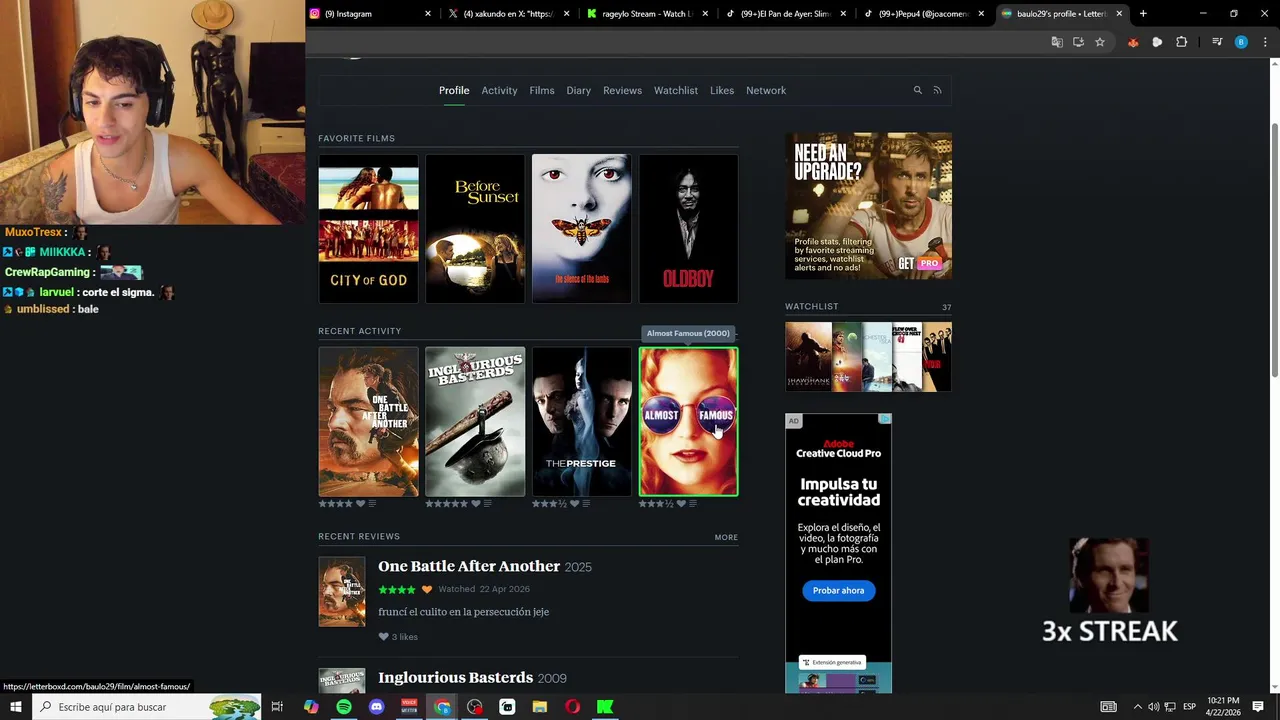Open Spotify from the taskbar
The width and height of the screenshot is (1280, 720).
coord(344,707)
